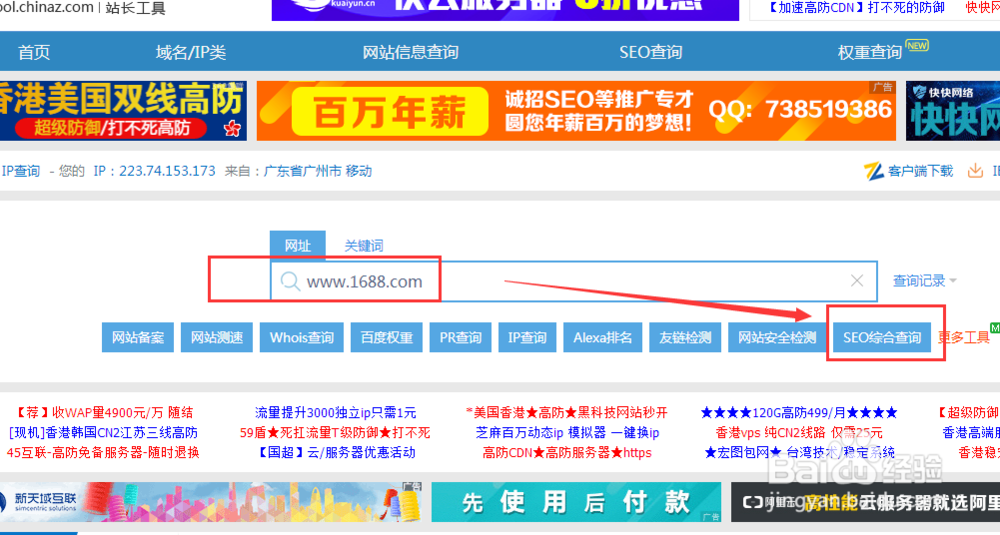This screenshot has width=1000, height=535.
Task: Click the 香港韩国CN2江苏三线高防 ad link
Action: [x=103, y=432]
